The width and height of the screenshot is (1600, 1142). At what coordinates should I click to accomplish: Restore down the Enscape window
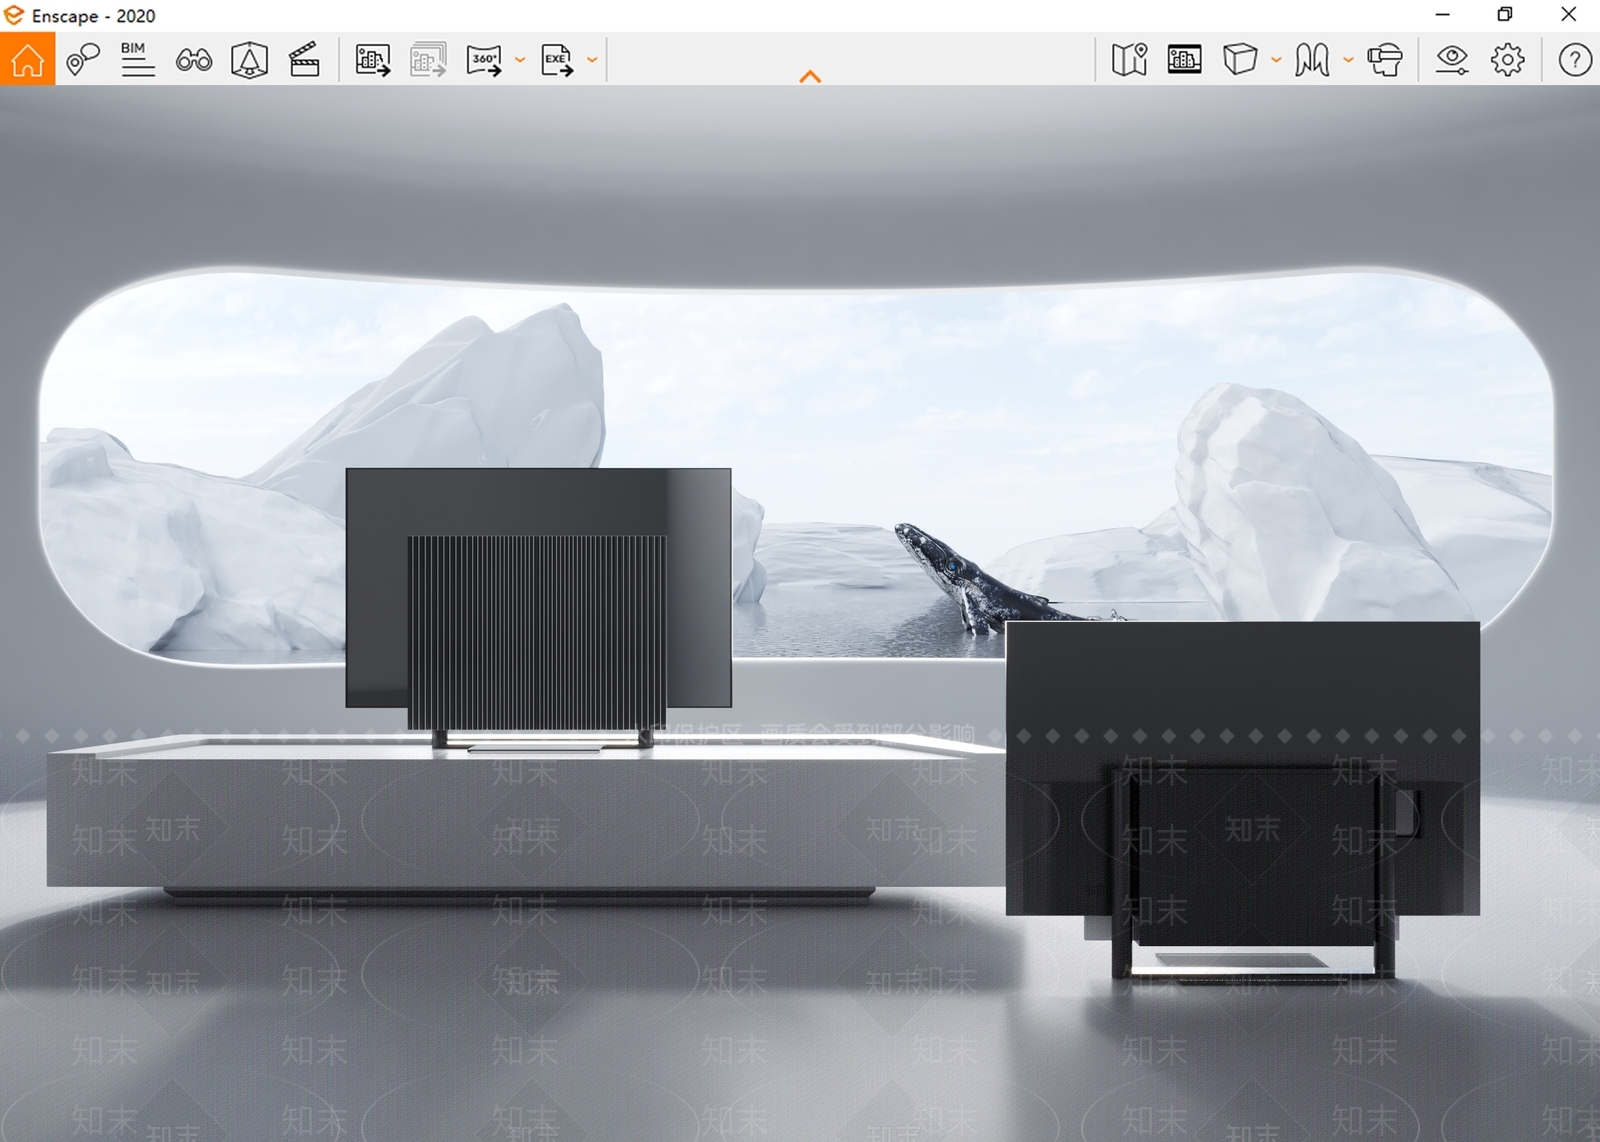pos(1504,15)
